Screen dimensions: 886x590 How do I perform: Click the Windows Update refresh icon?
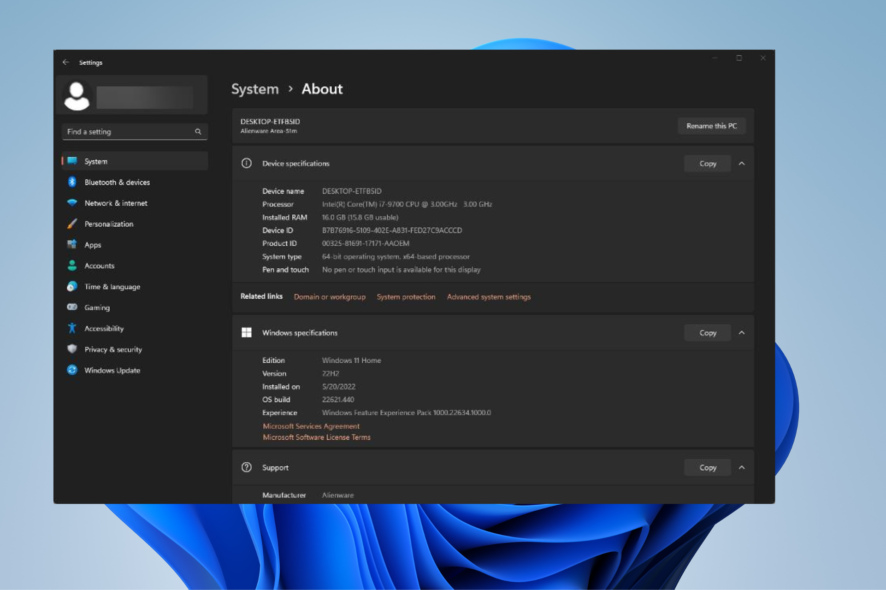[72, 370]
